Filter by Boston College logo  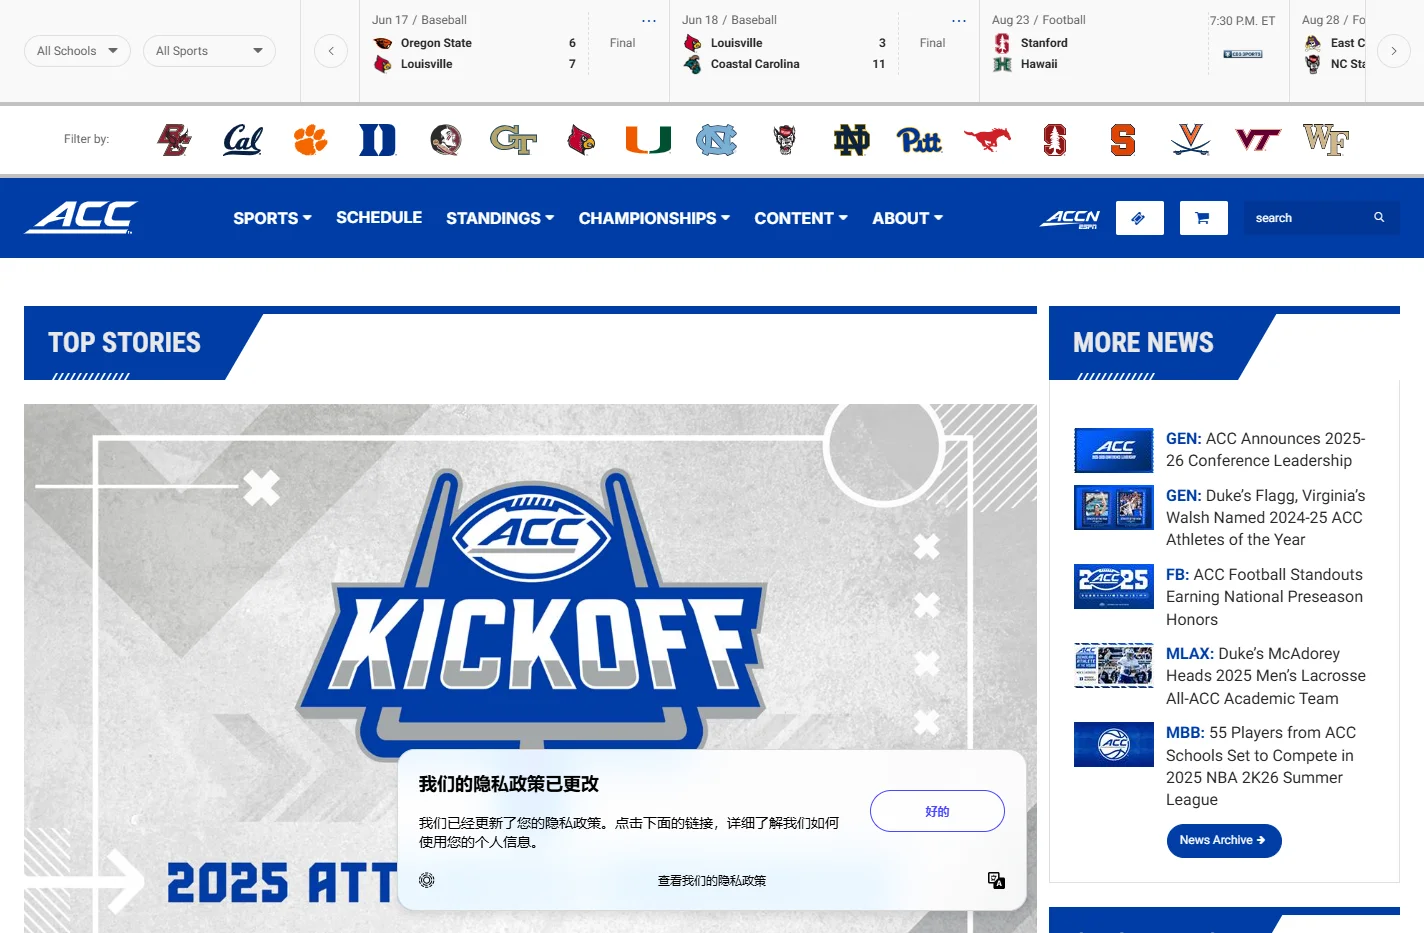tap(174, 140)
